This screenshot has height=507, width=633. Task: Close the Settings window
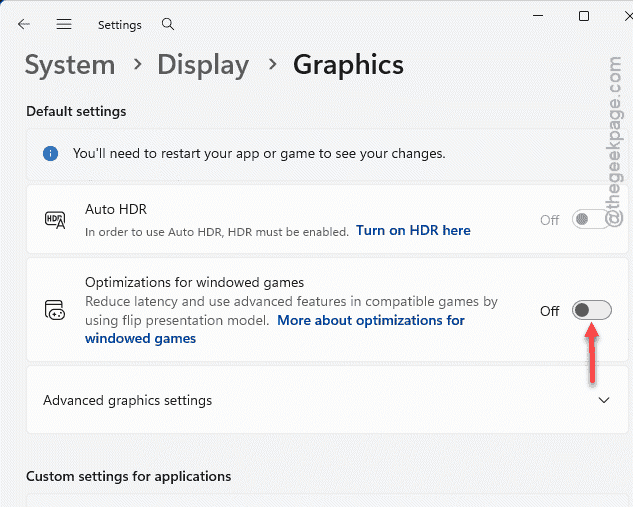[629, 16]
